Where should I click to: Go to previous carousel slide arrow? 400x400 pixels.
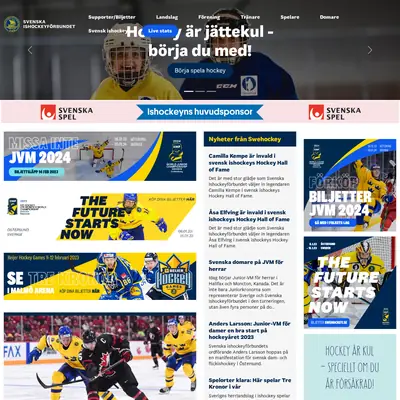pos(30,50)
